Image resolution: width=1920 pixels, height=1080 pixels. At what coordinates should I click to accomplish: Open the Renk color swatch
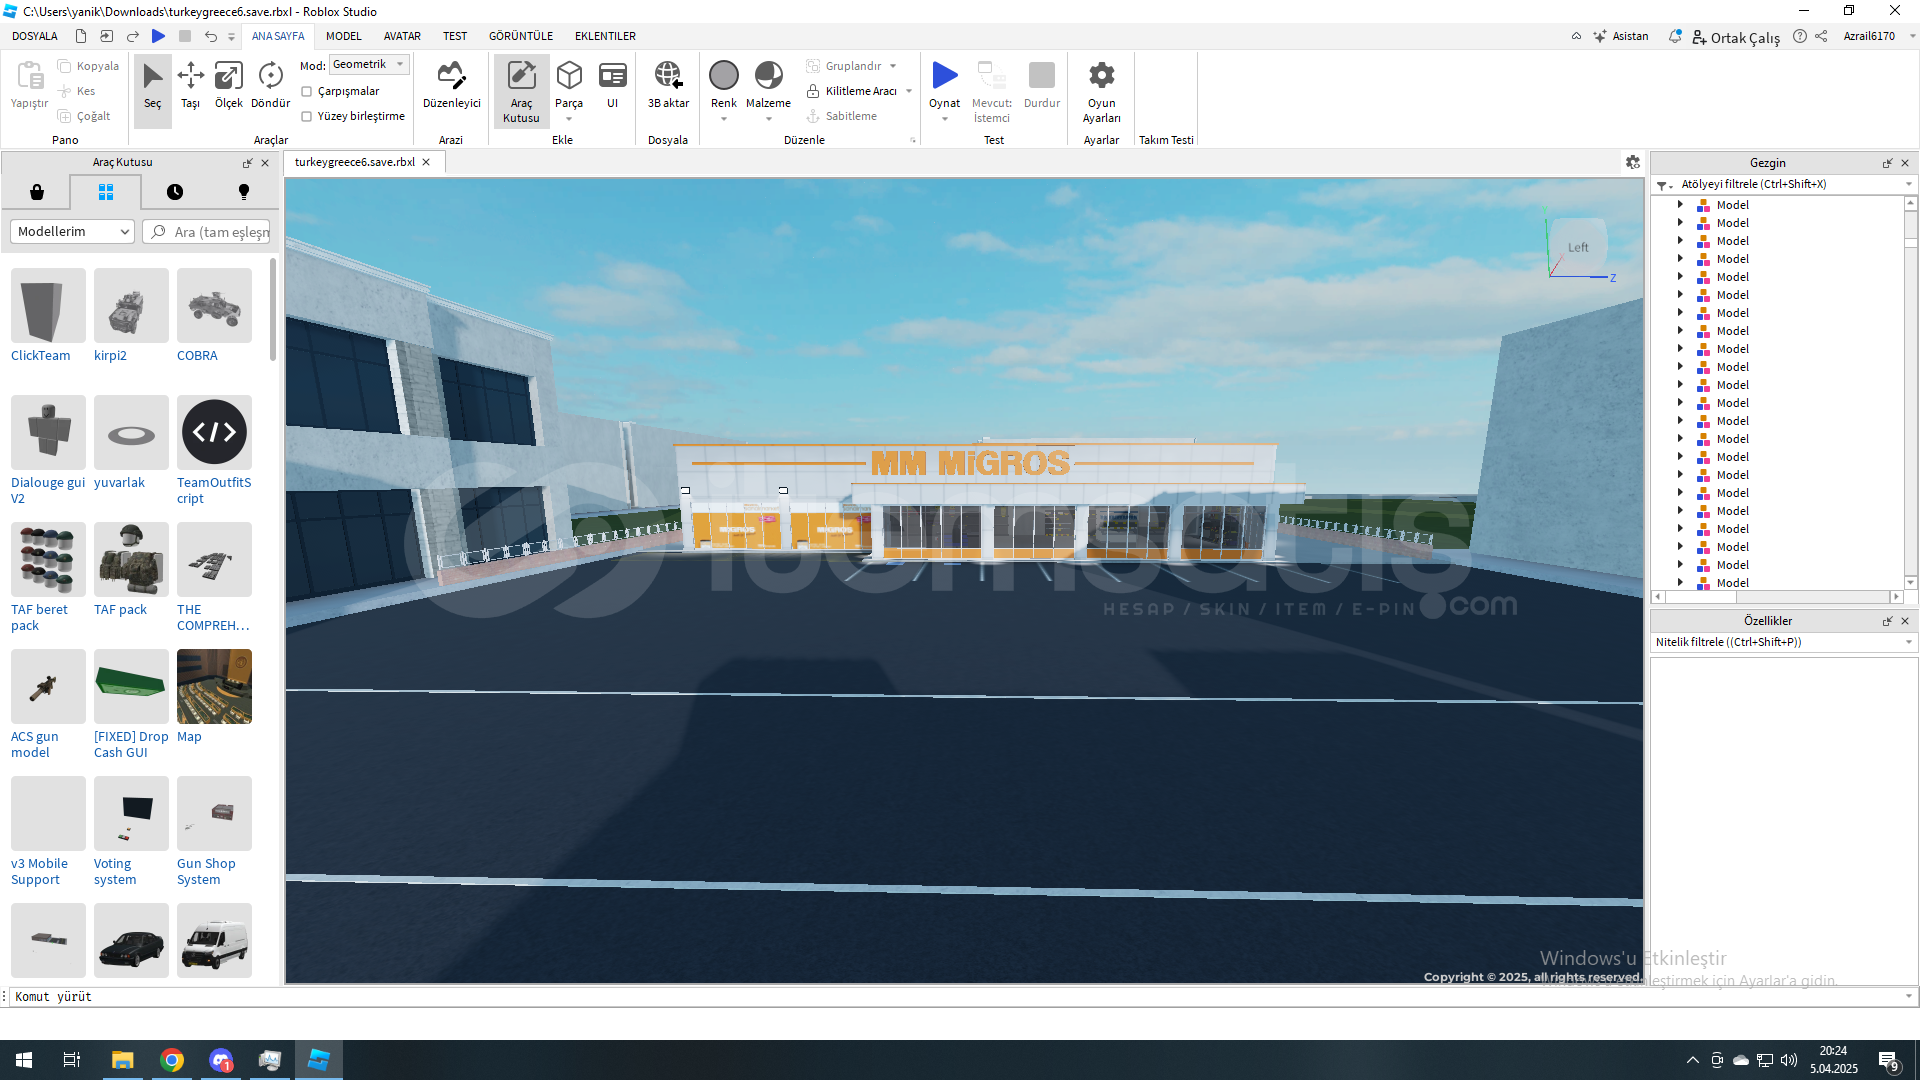tap(724, 76)
